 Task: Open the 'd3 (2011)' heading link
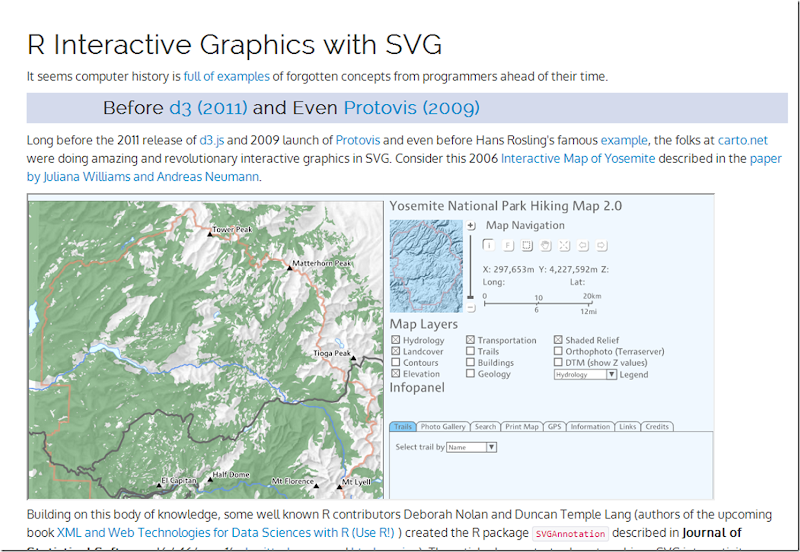pos(208,108)
